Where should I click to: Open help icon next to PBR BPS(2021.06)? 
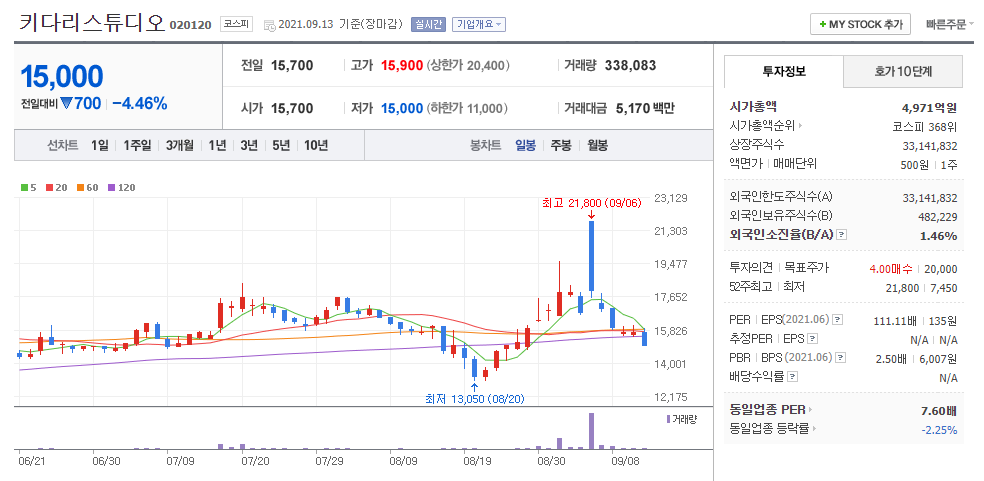pyautogui.click(x=841, y=358)
